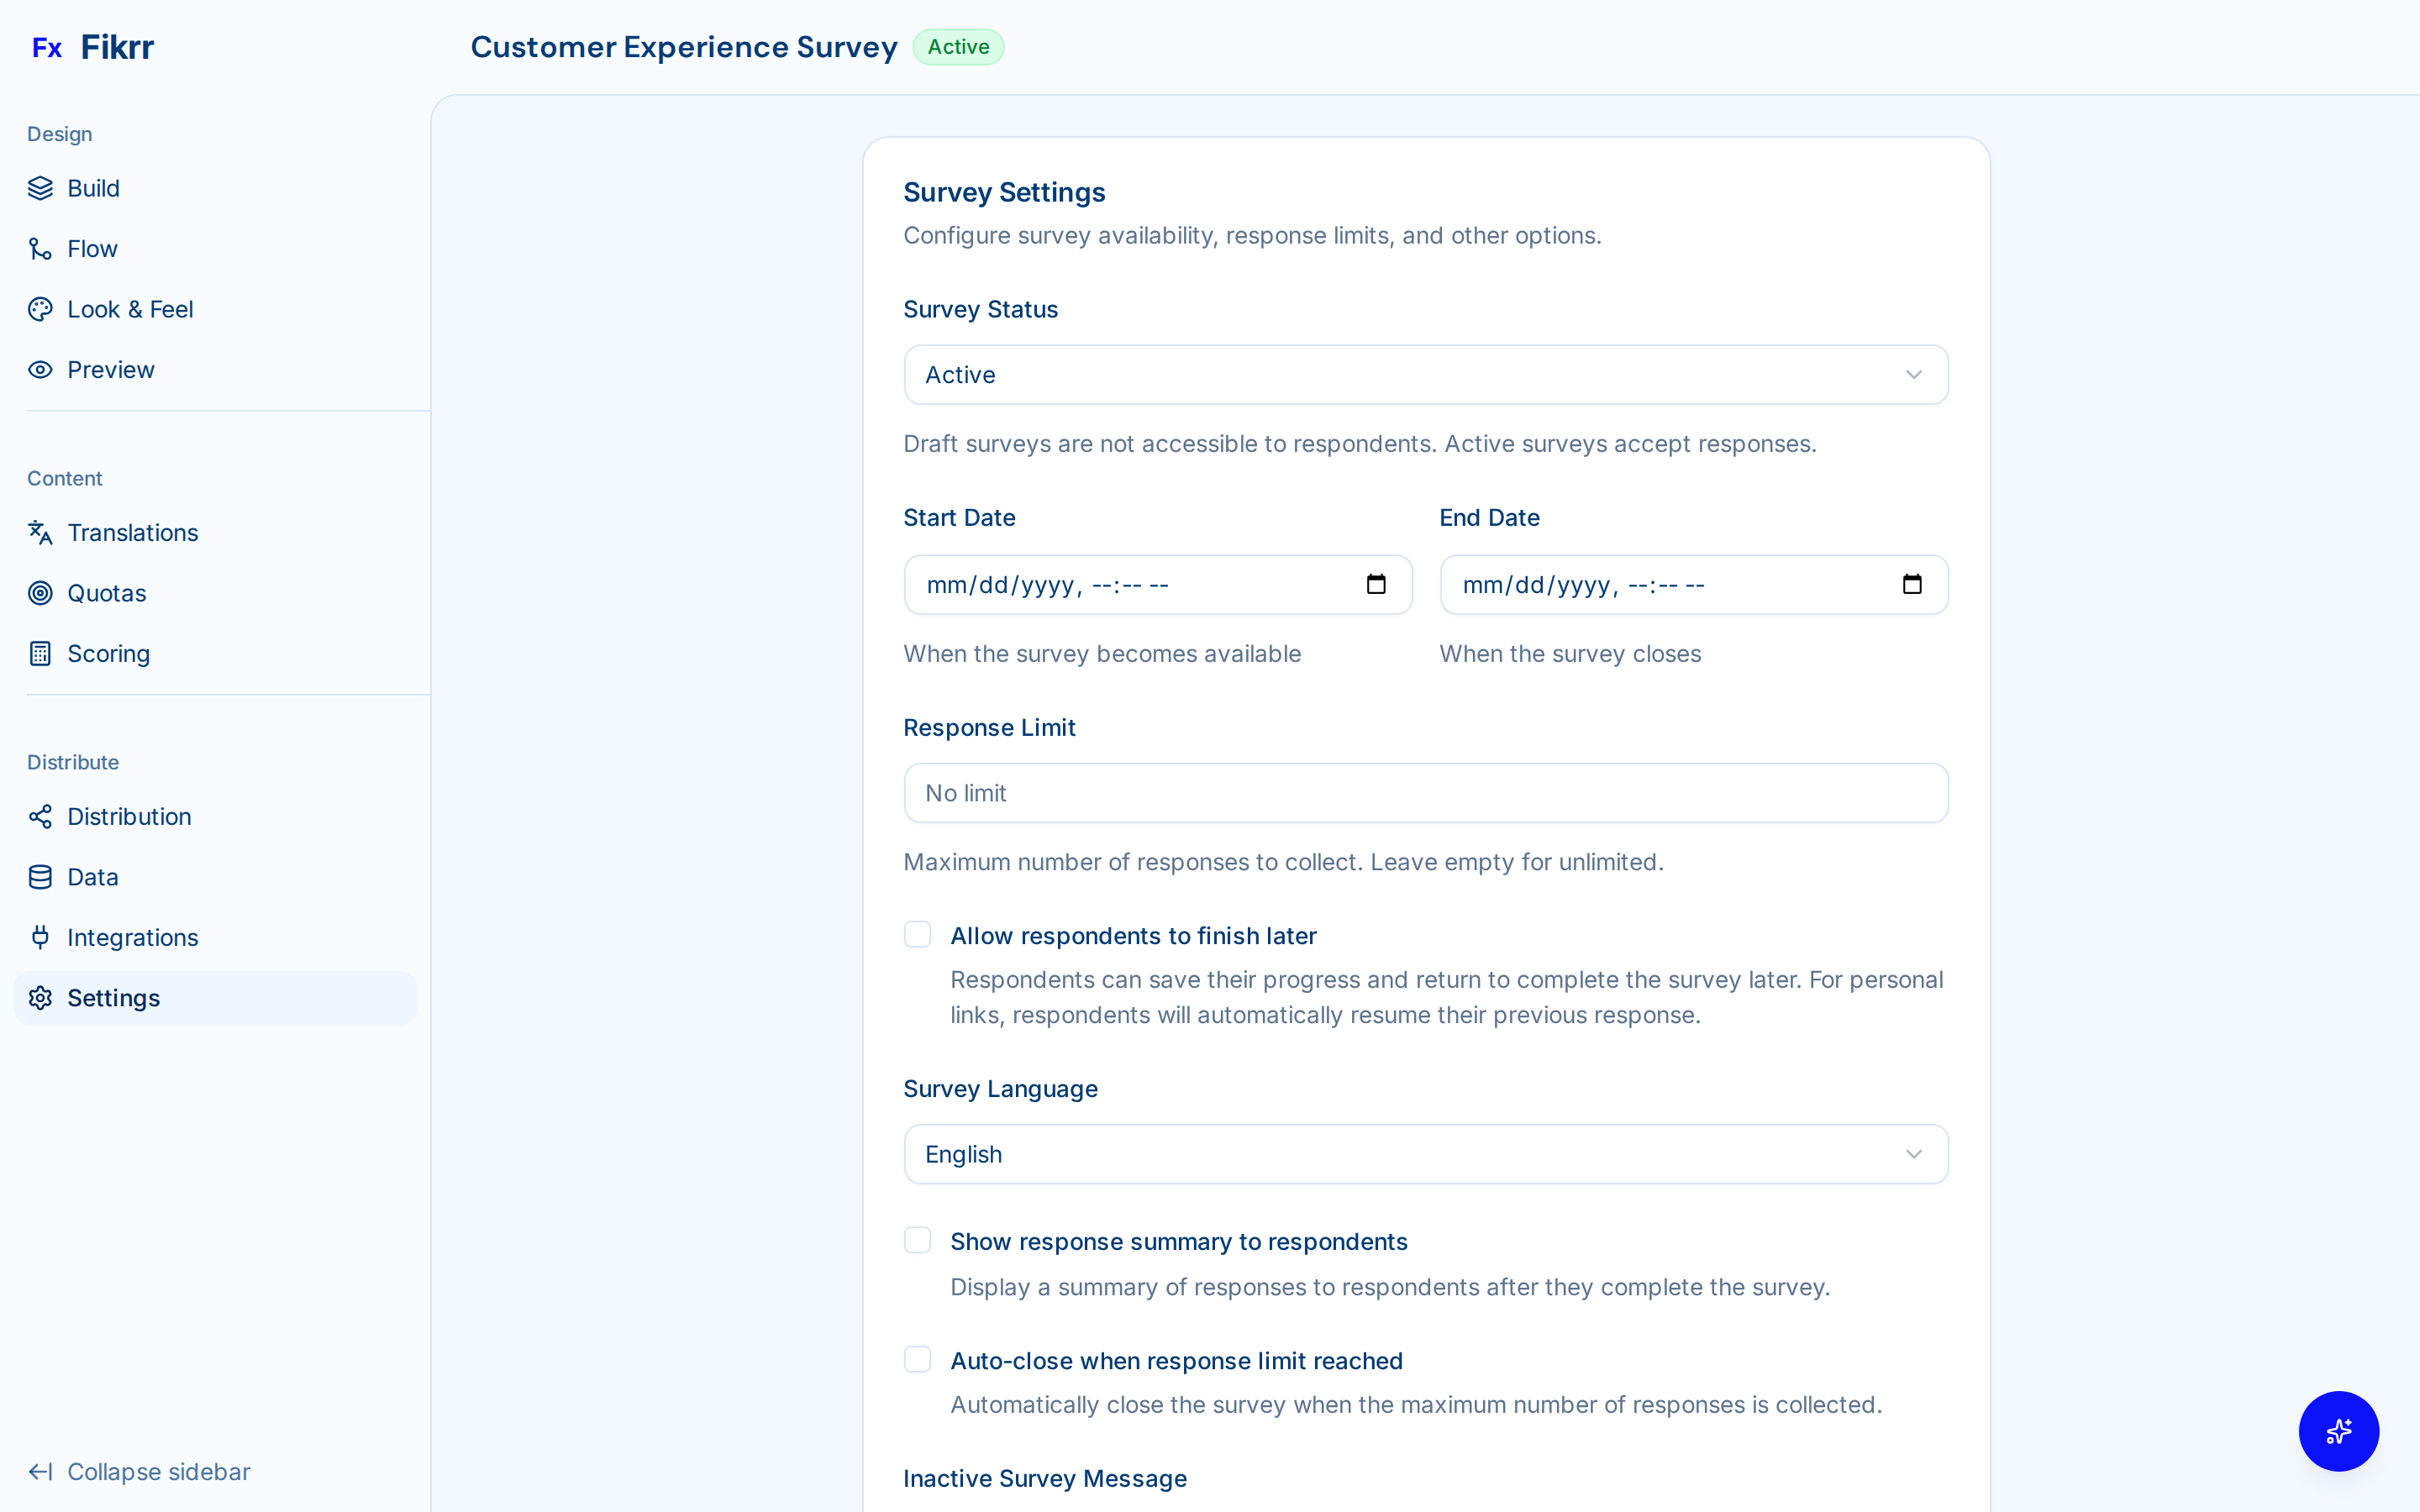Click the Quotas target icon
Screen dimensions: 2420x1512
(x=40, y=593)
